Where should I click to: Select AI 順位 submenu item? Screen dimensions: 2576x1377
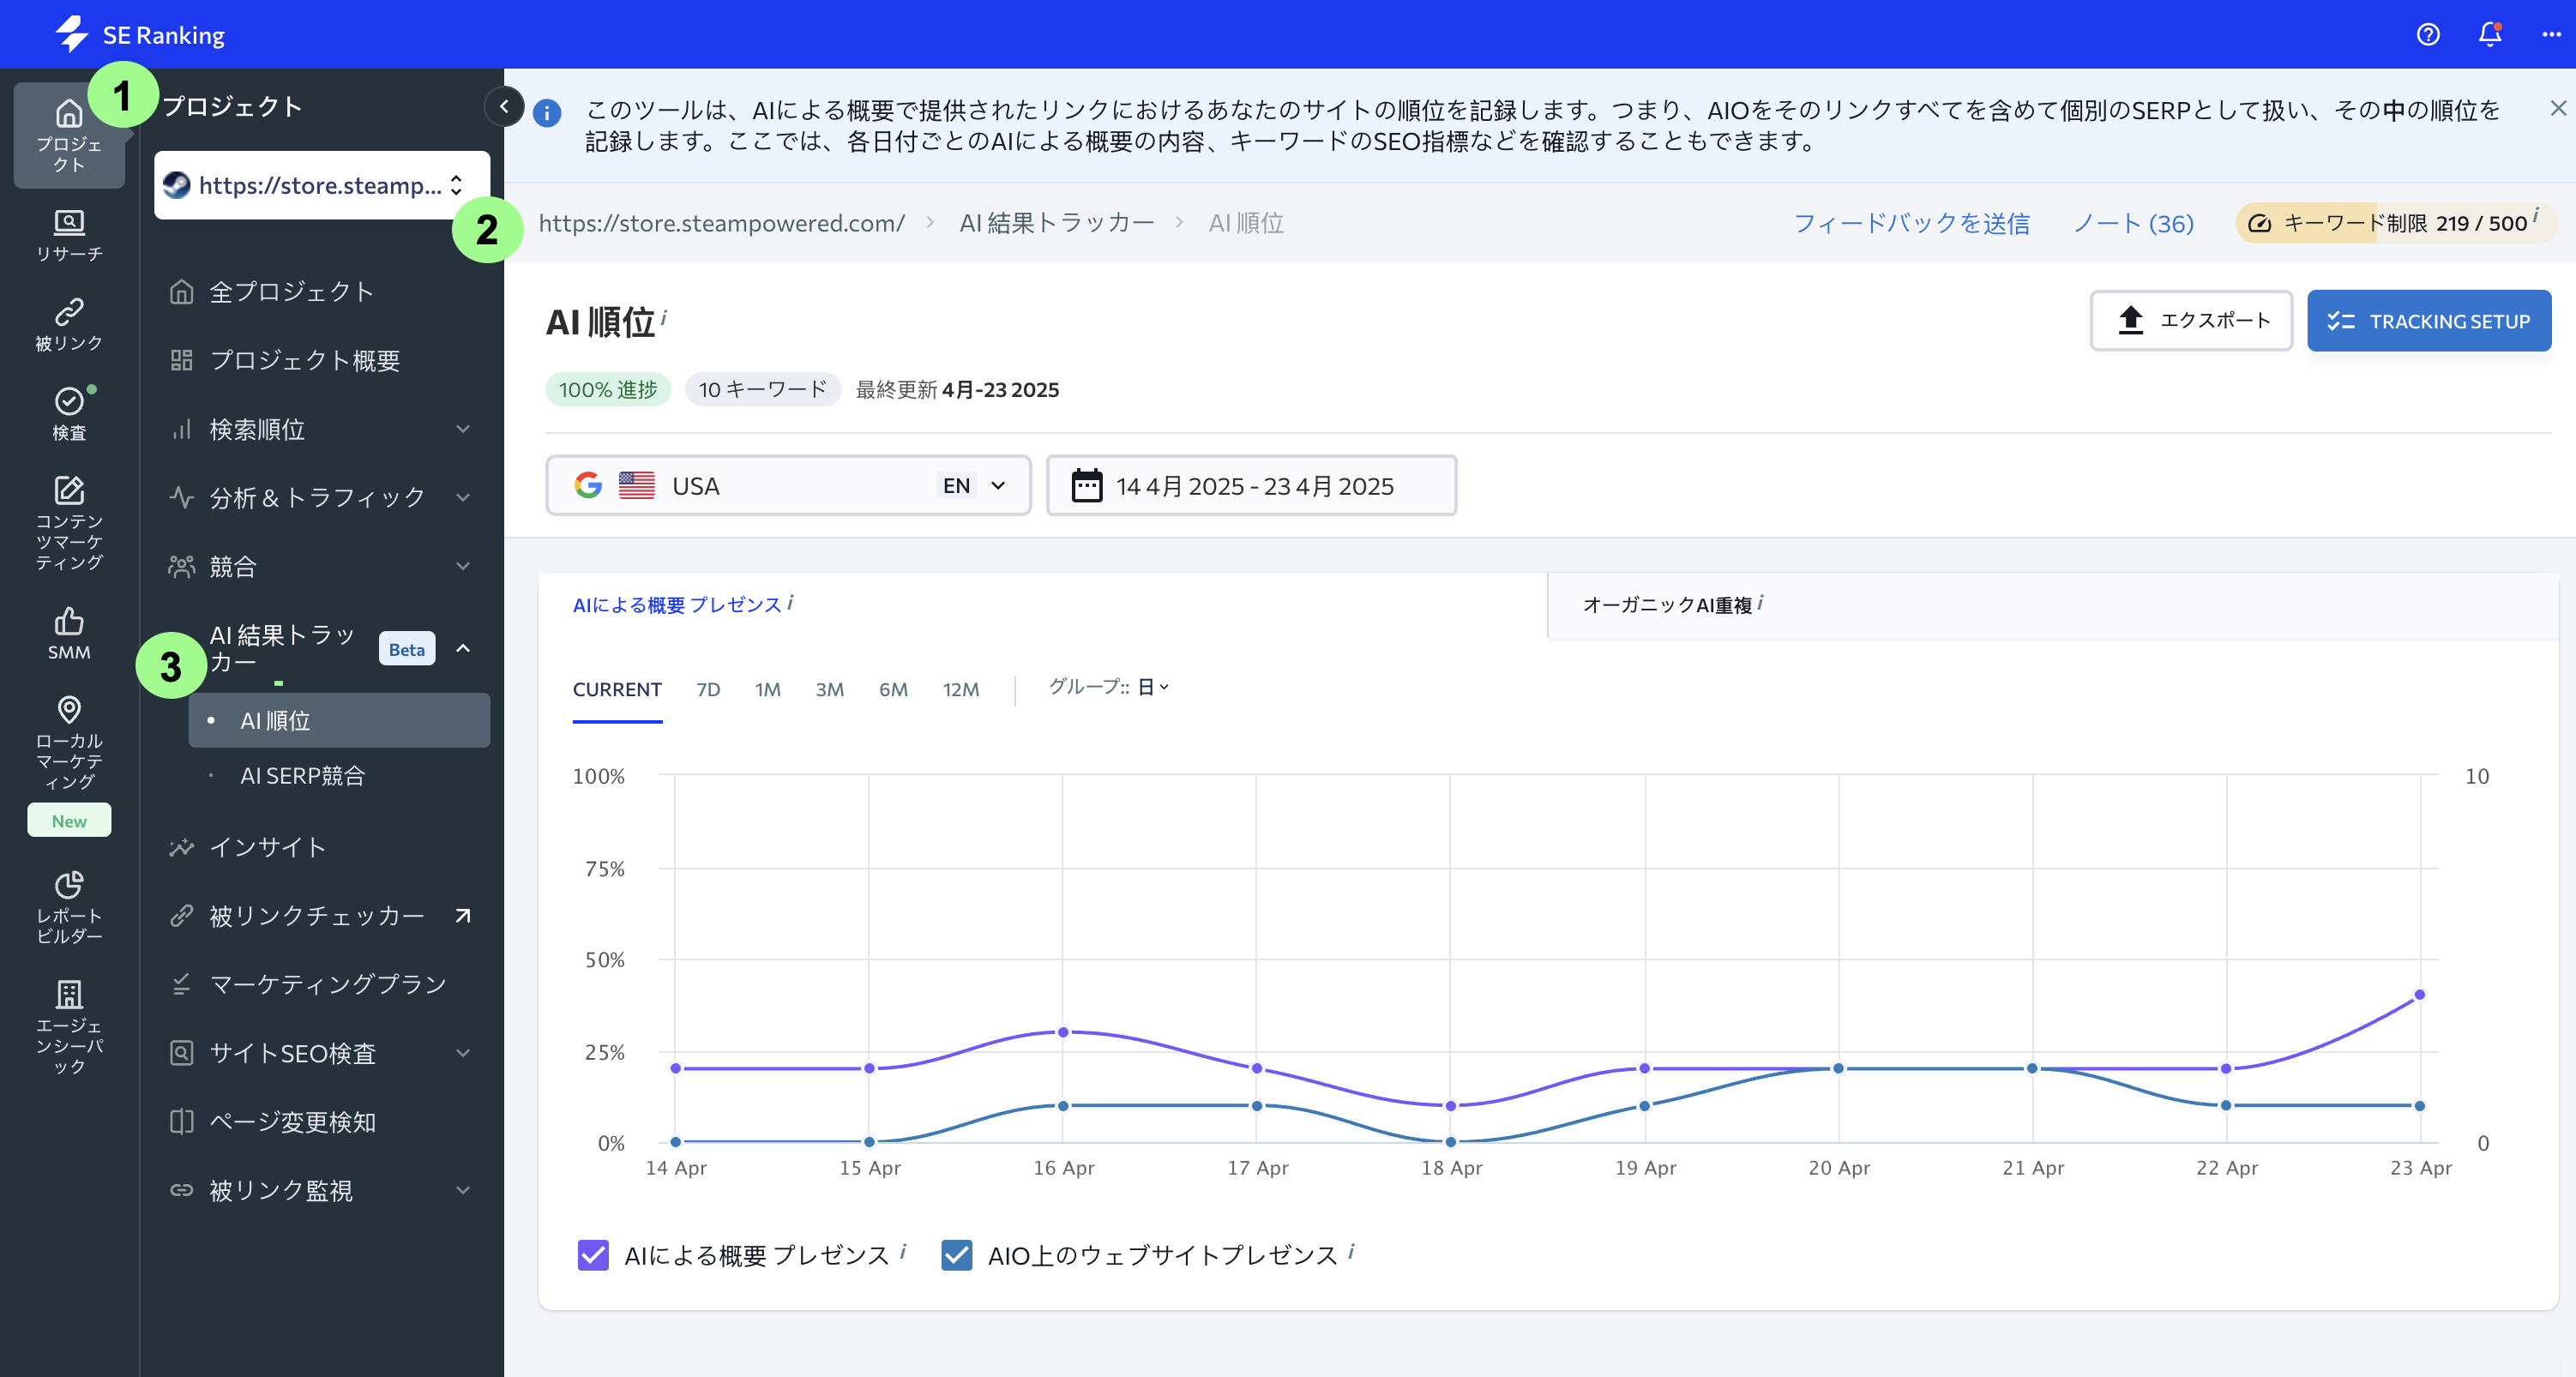339,720
